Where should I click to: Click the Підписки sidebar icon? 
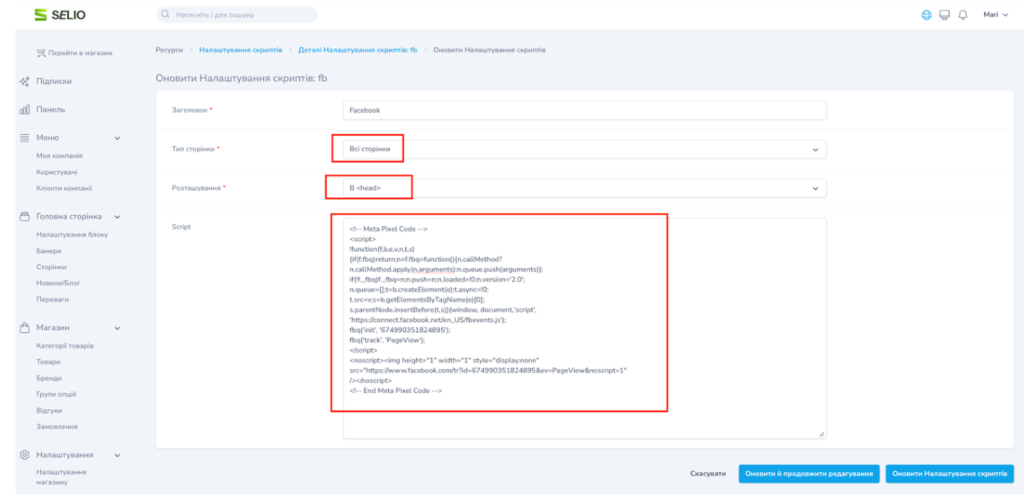click(24, 81)
